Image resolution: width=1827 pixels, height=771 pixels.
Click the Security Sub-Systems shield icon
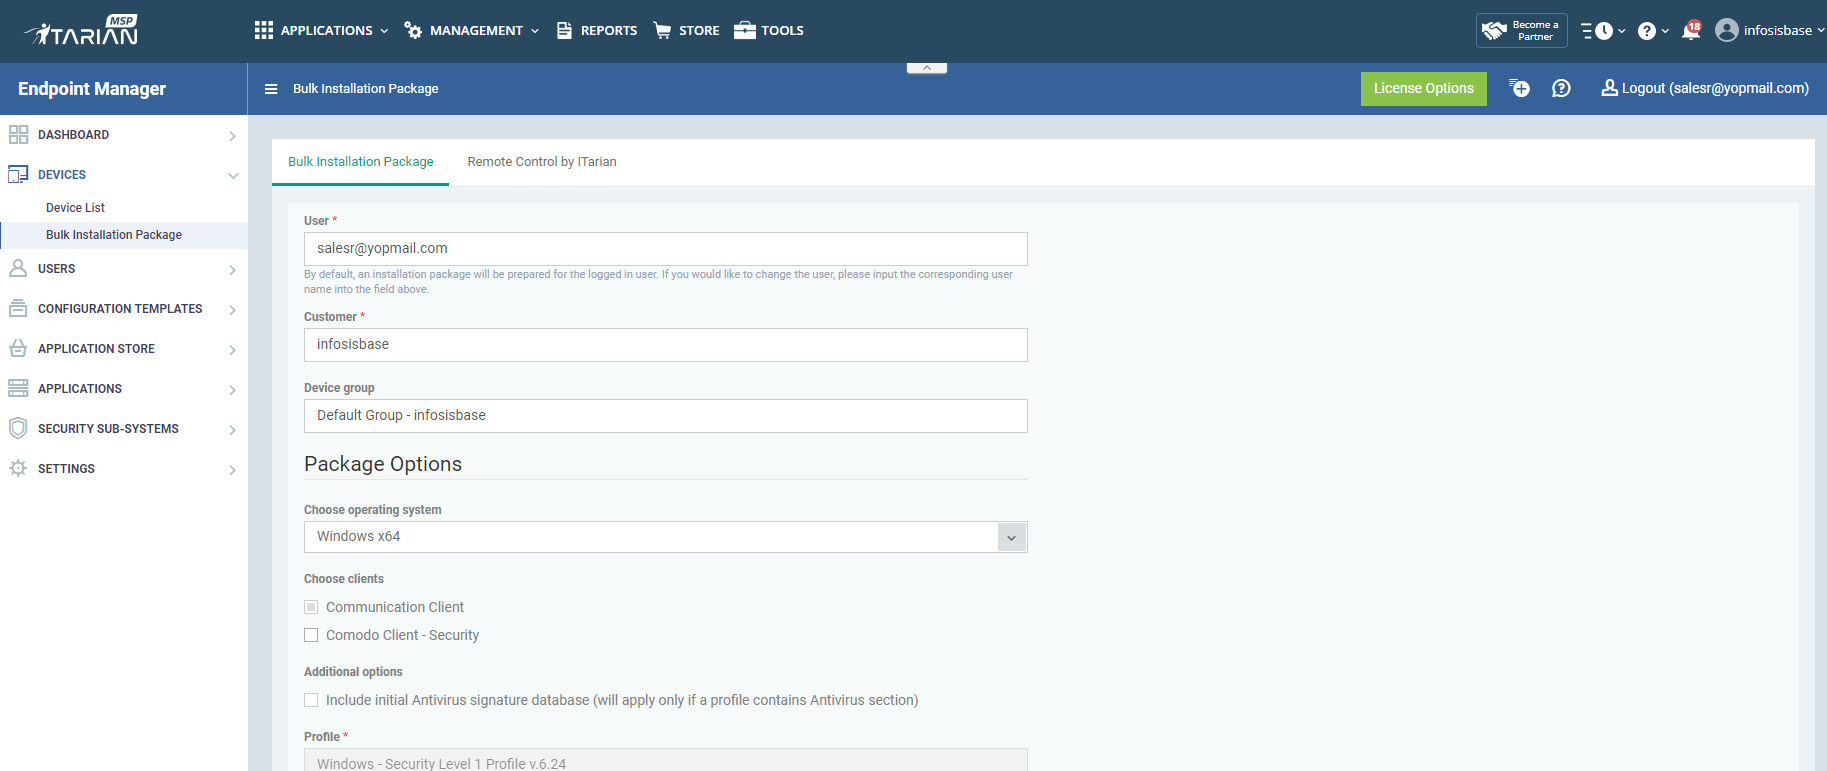tap(18, 428)
